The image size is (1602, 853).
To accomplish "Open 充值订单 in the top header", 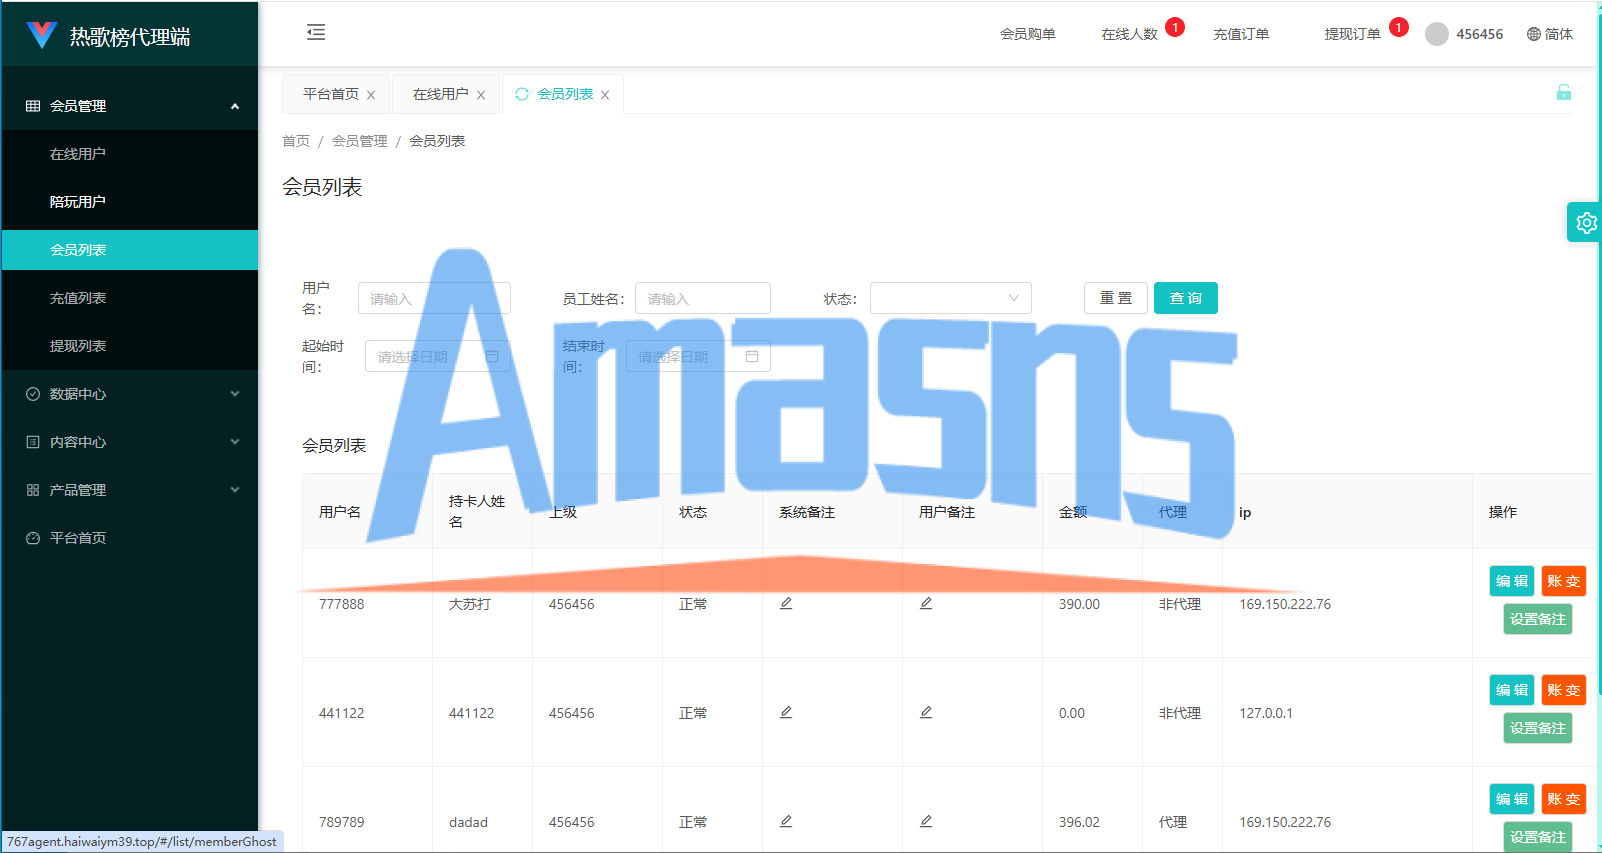I will tap(1241, 34).
